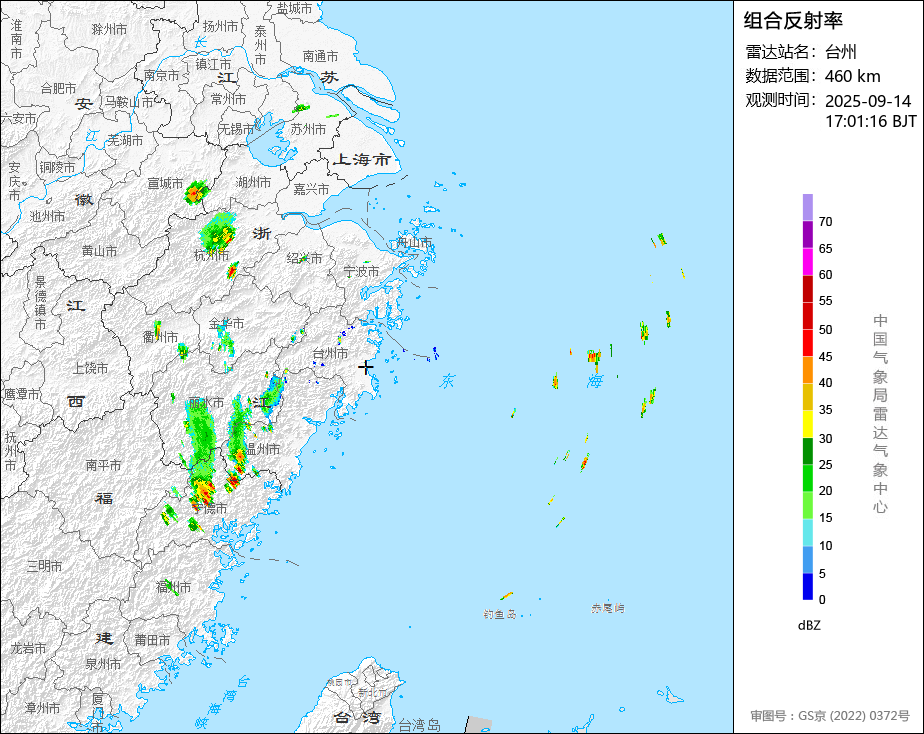Click the 漳州市 city label
The image size is (924, 734).
tap(42, 707)
